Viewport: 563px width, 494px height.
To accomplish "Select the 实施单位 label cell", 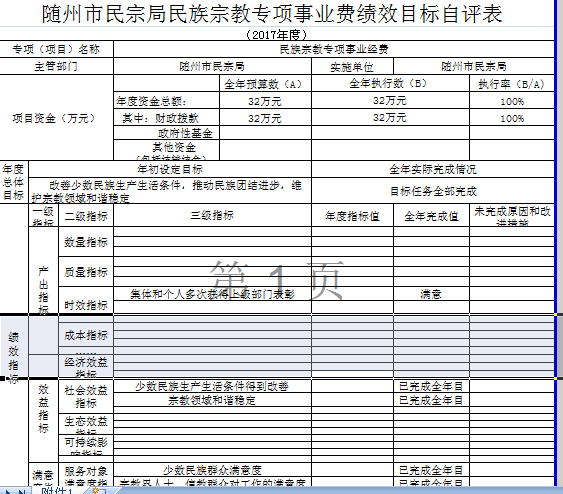I will point(352,67).
